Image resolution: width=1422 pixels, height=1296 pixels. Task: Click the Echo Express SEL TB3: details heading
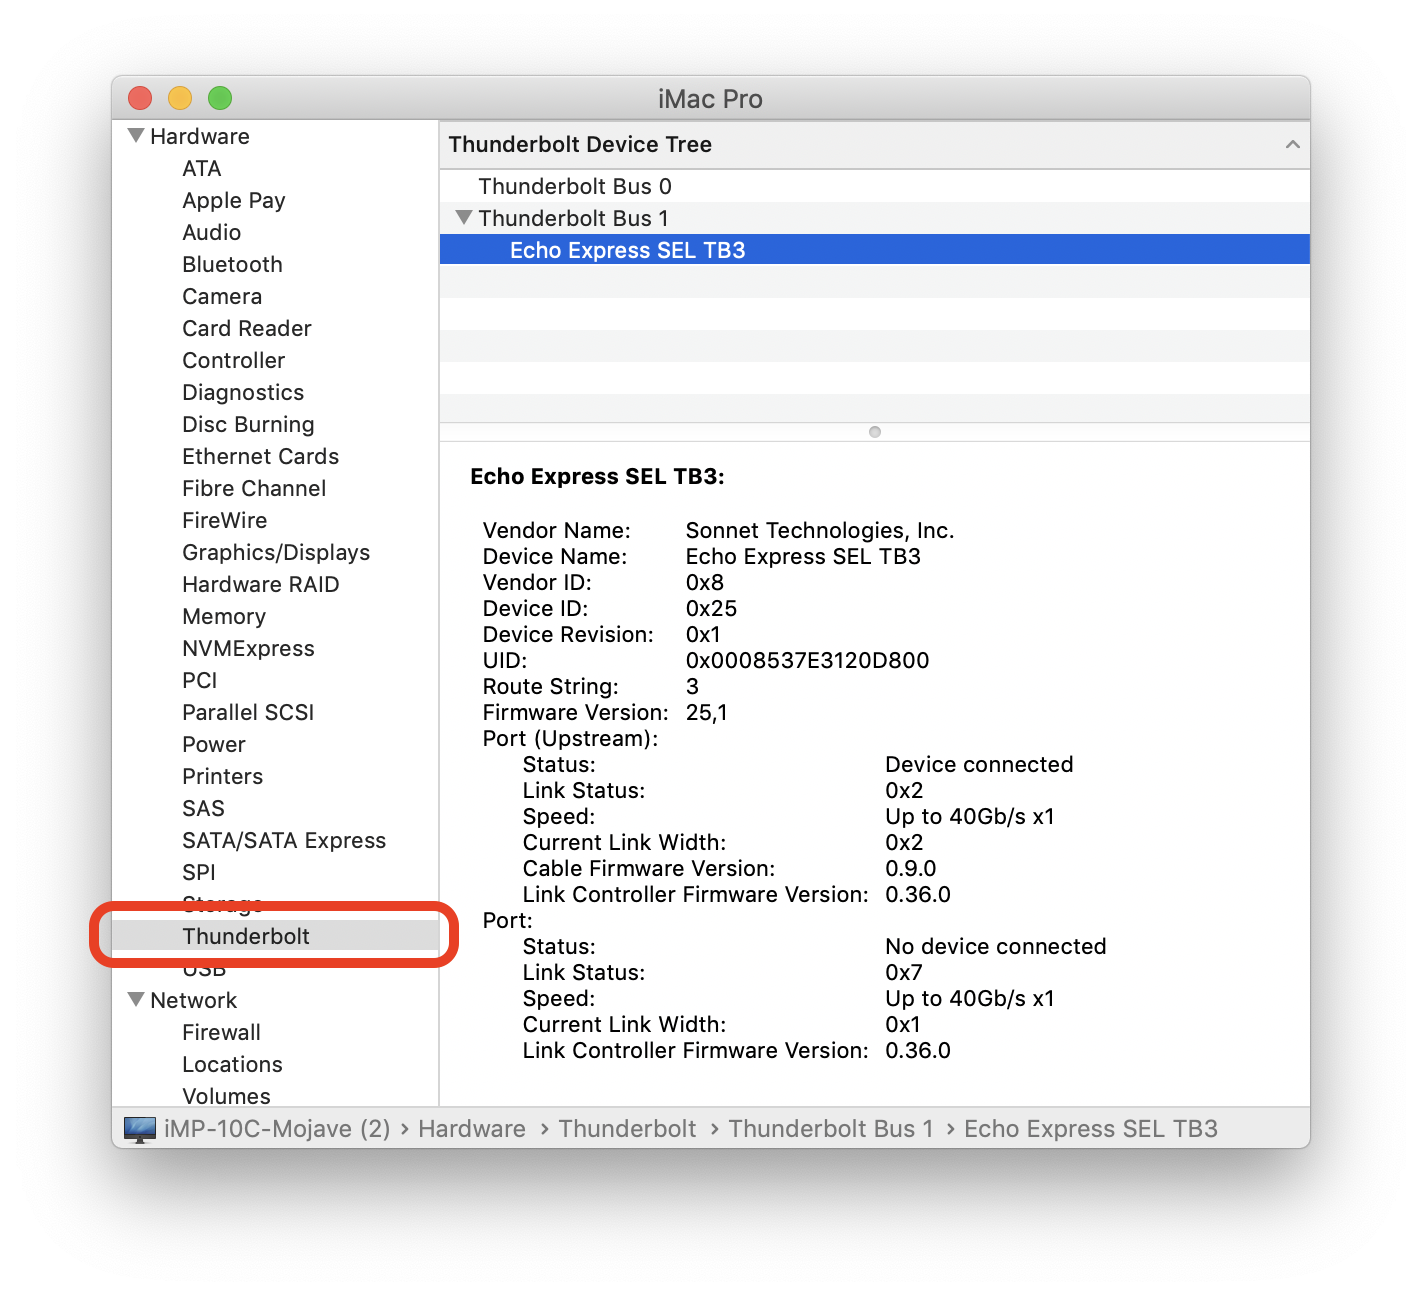[597, 476]
